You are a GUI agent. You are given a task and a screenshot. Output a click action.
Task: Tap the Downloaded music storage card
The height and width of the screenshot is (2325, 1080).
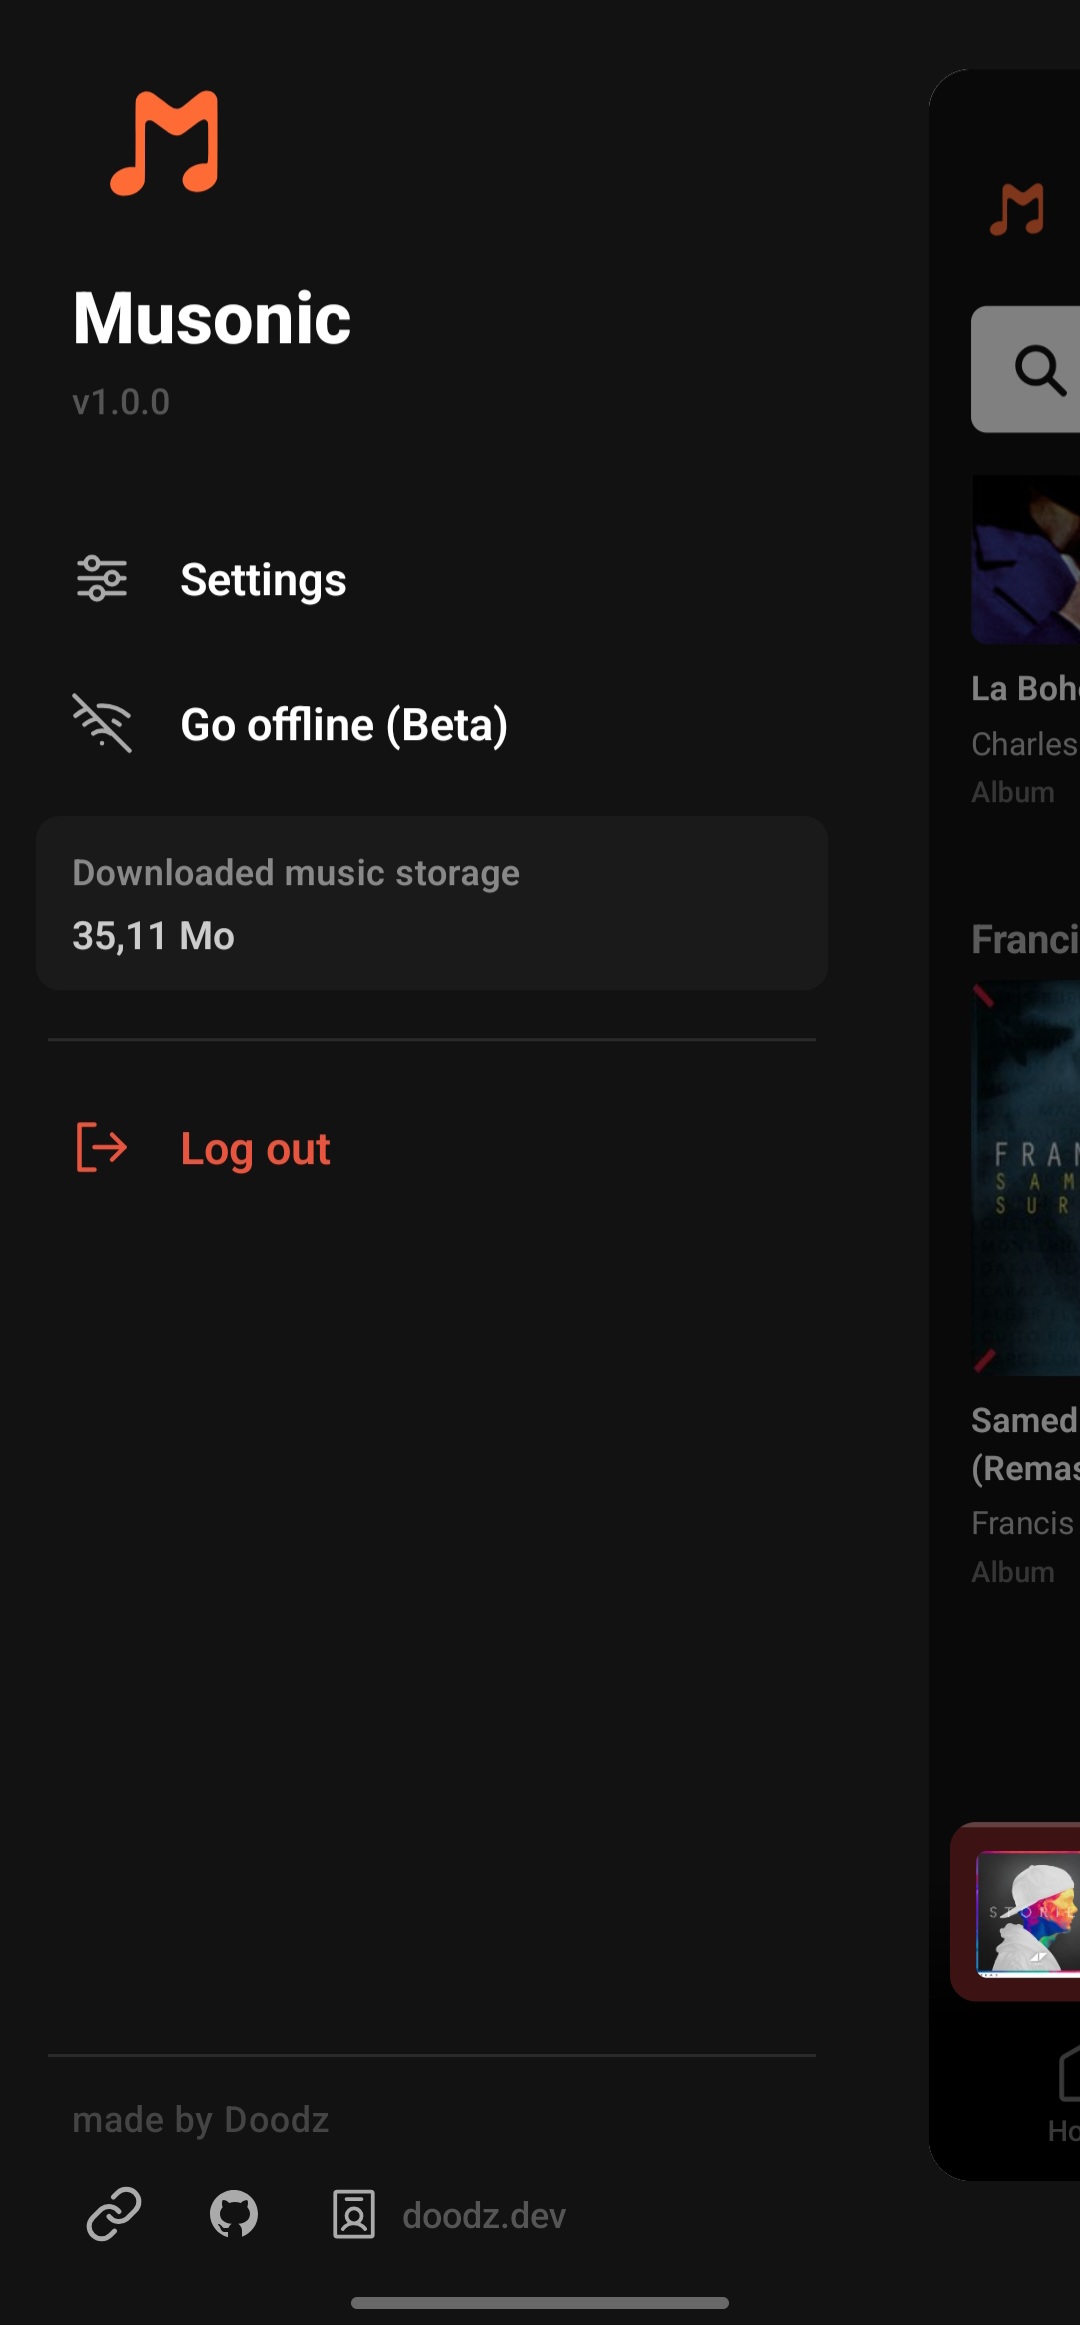coord(432,903)
